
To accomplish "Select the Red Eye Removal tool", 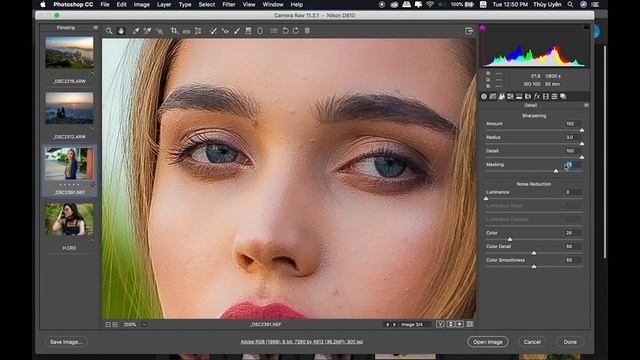I will tap(225, 31).
